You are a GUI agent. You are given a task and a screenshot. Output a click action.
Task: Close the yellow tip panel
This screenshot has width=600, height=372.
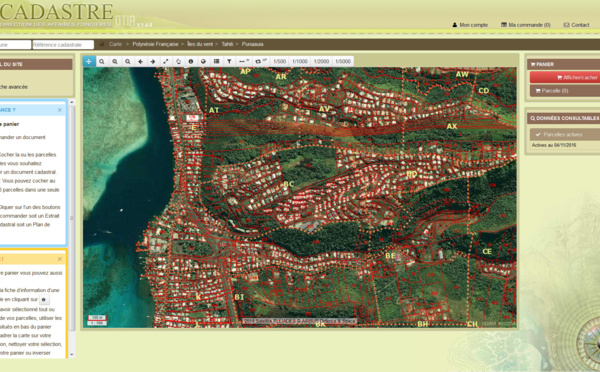(60, 259)
